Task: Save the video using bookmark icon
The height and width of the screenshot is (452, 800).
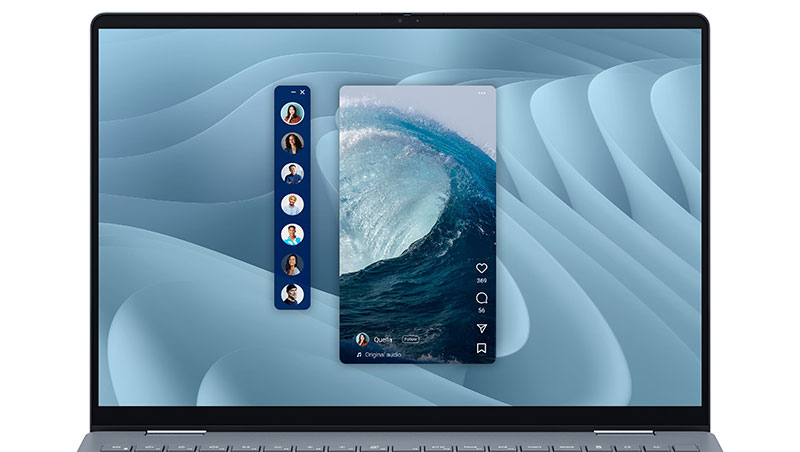Action: point(481,348)
